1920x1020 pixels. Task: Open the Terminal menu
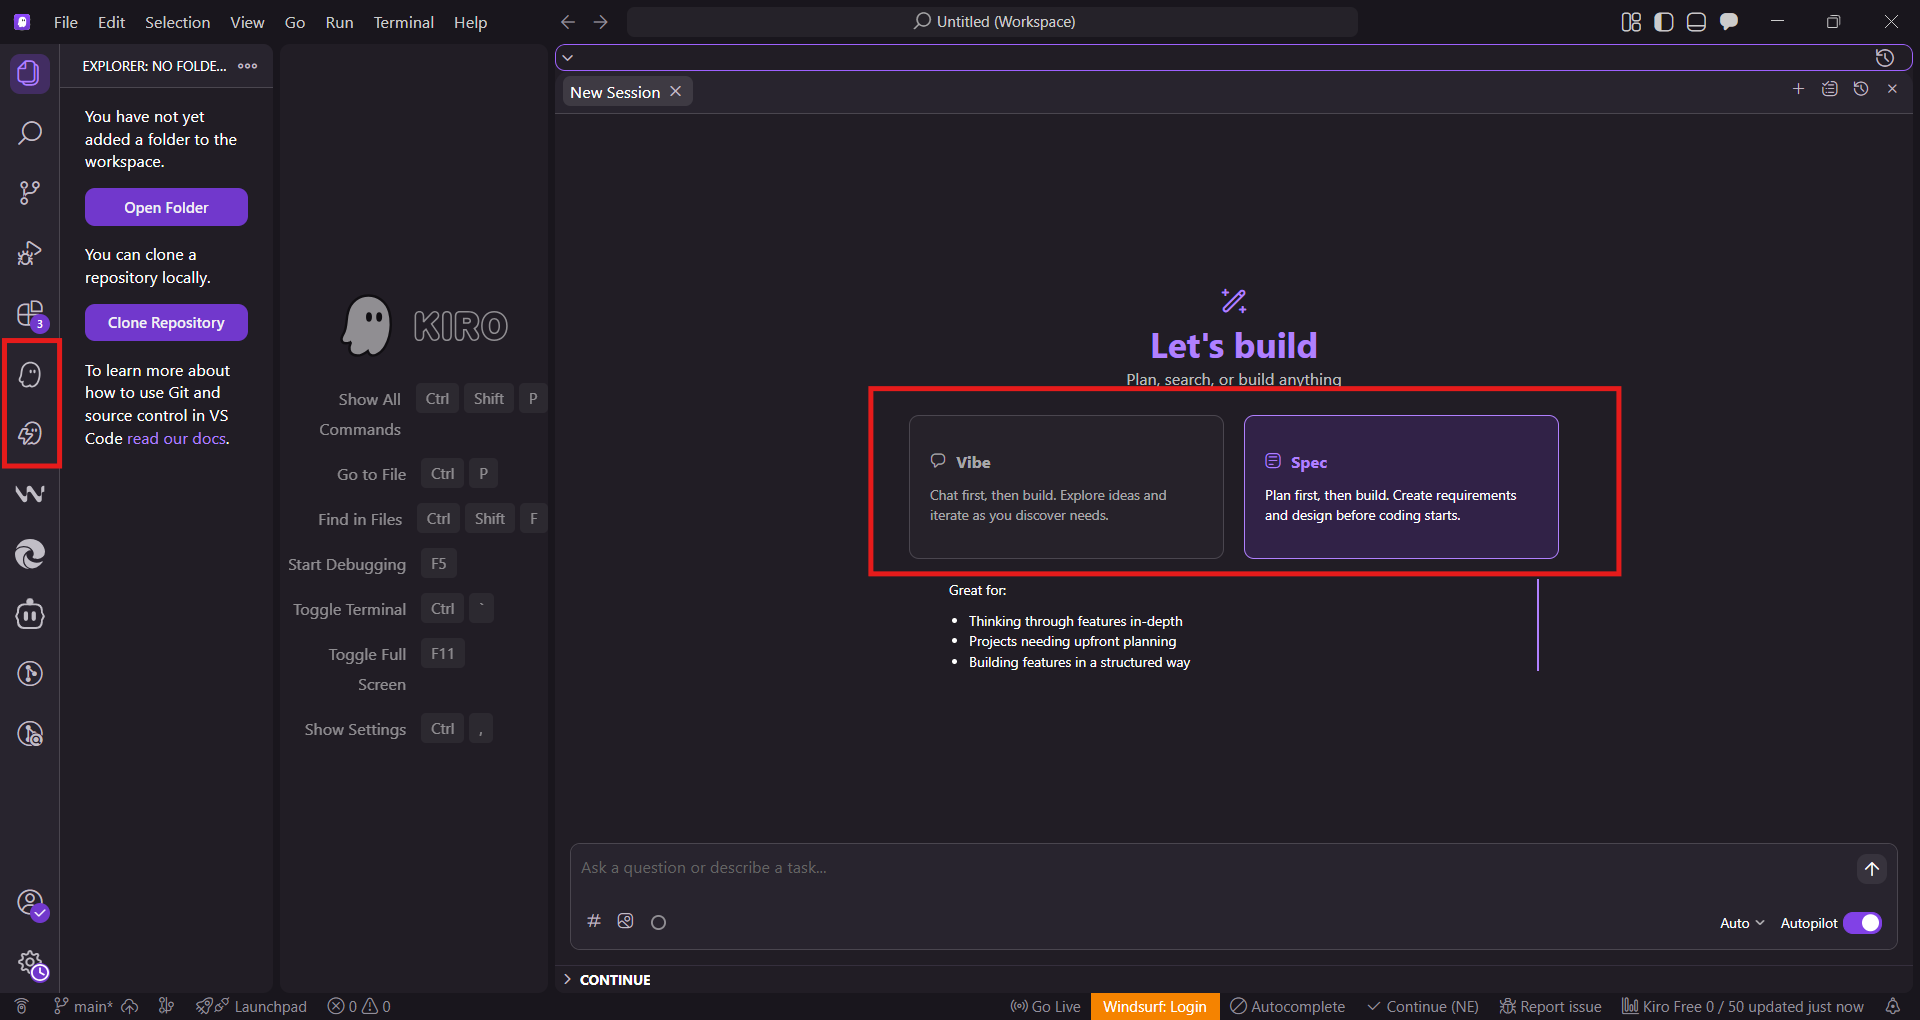403,22
